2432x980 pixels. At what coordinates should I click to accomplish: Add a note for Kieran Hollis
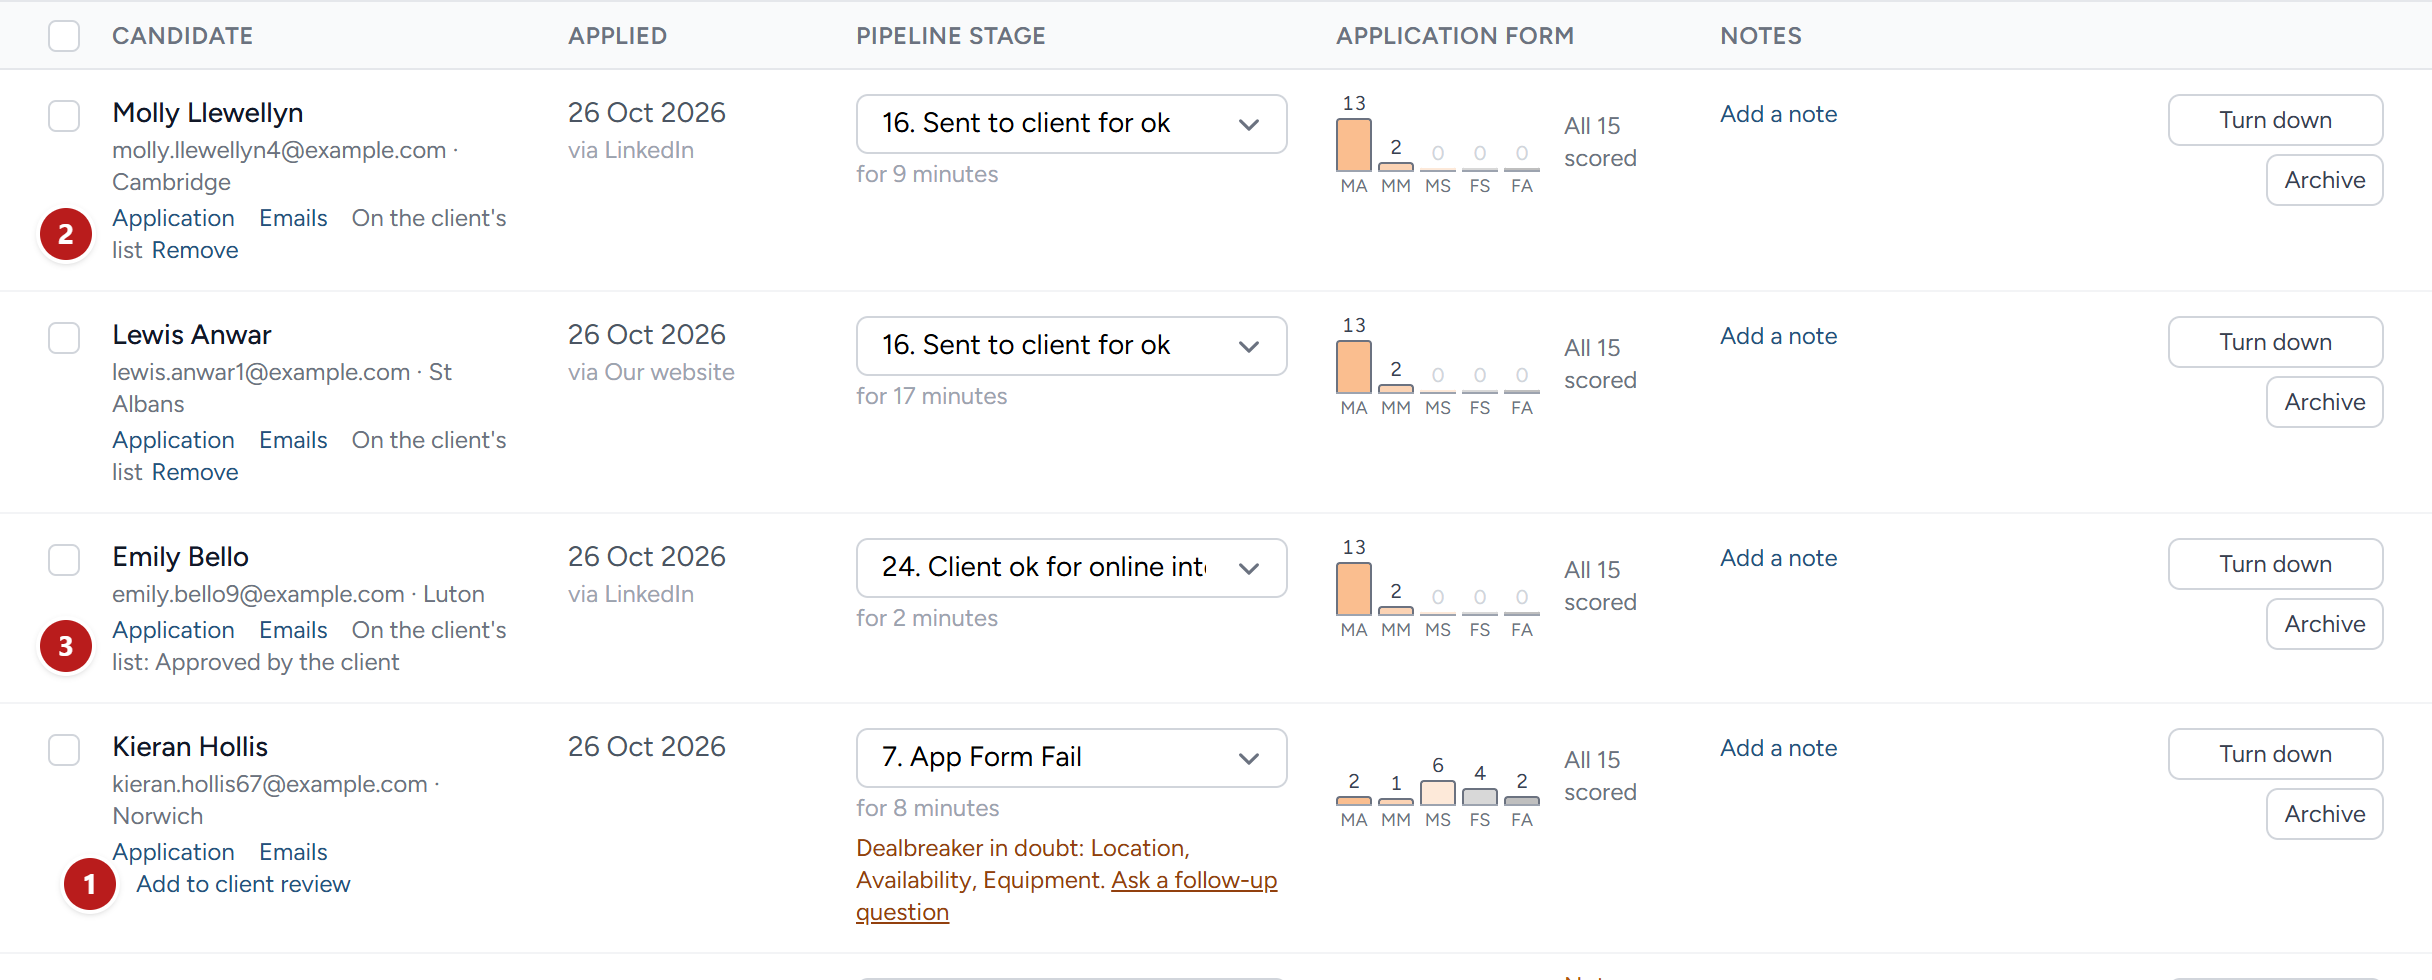[1778, 748]
